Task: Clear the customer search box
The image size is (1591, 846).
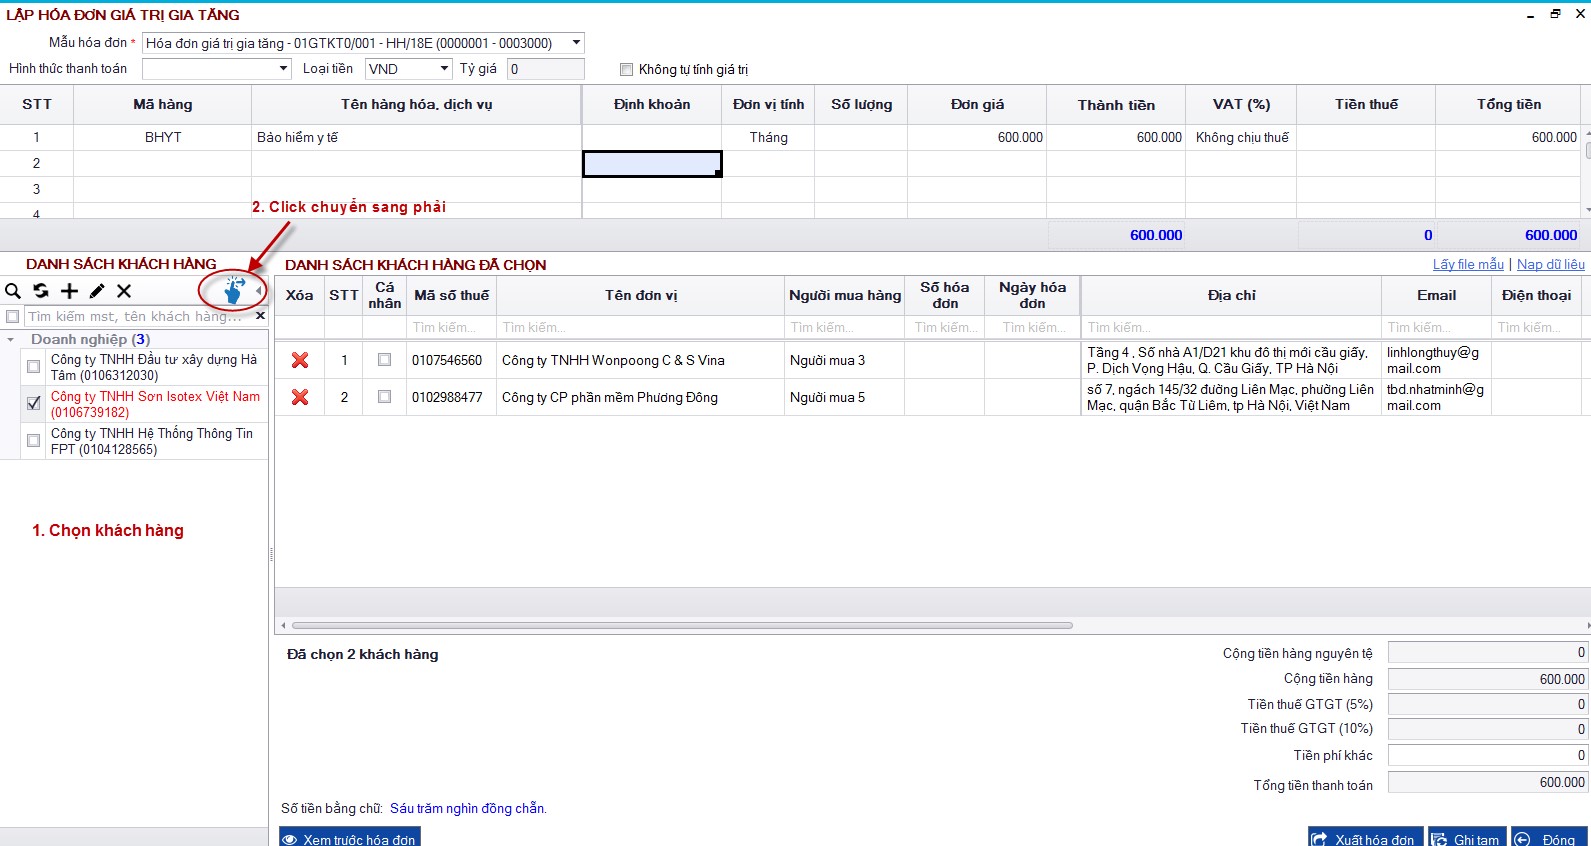Action: [x=260, y=316]
